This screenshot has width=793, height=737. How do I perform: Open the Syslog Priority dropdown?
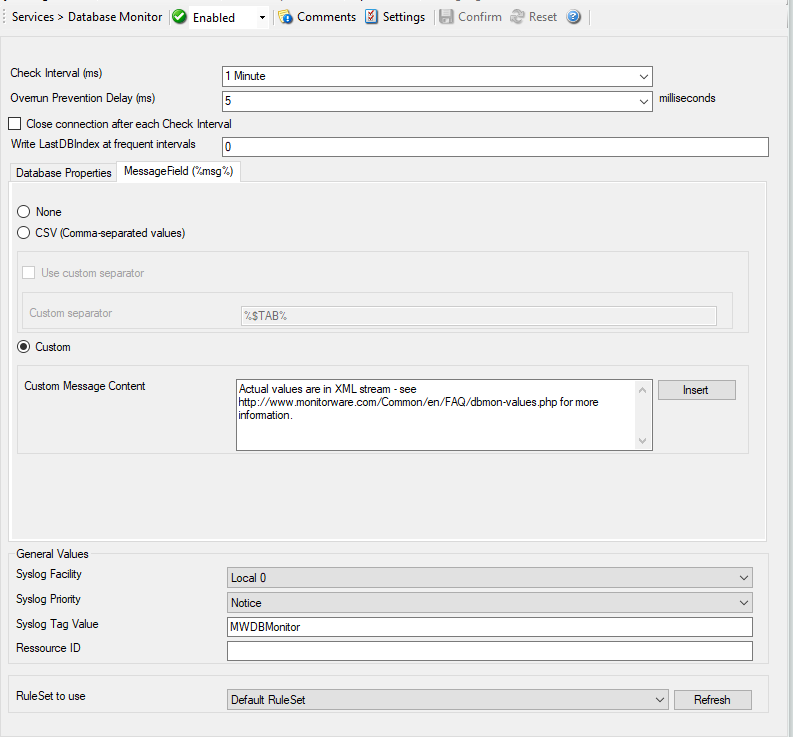[x=742, y=603]
